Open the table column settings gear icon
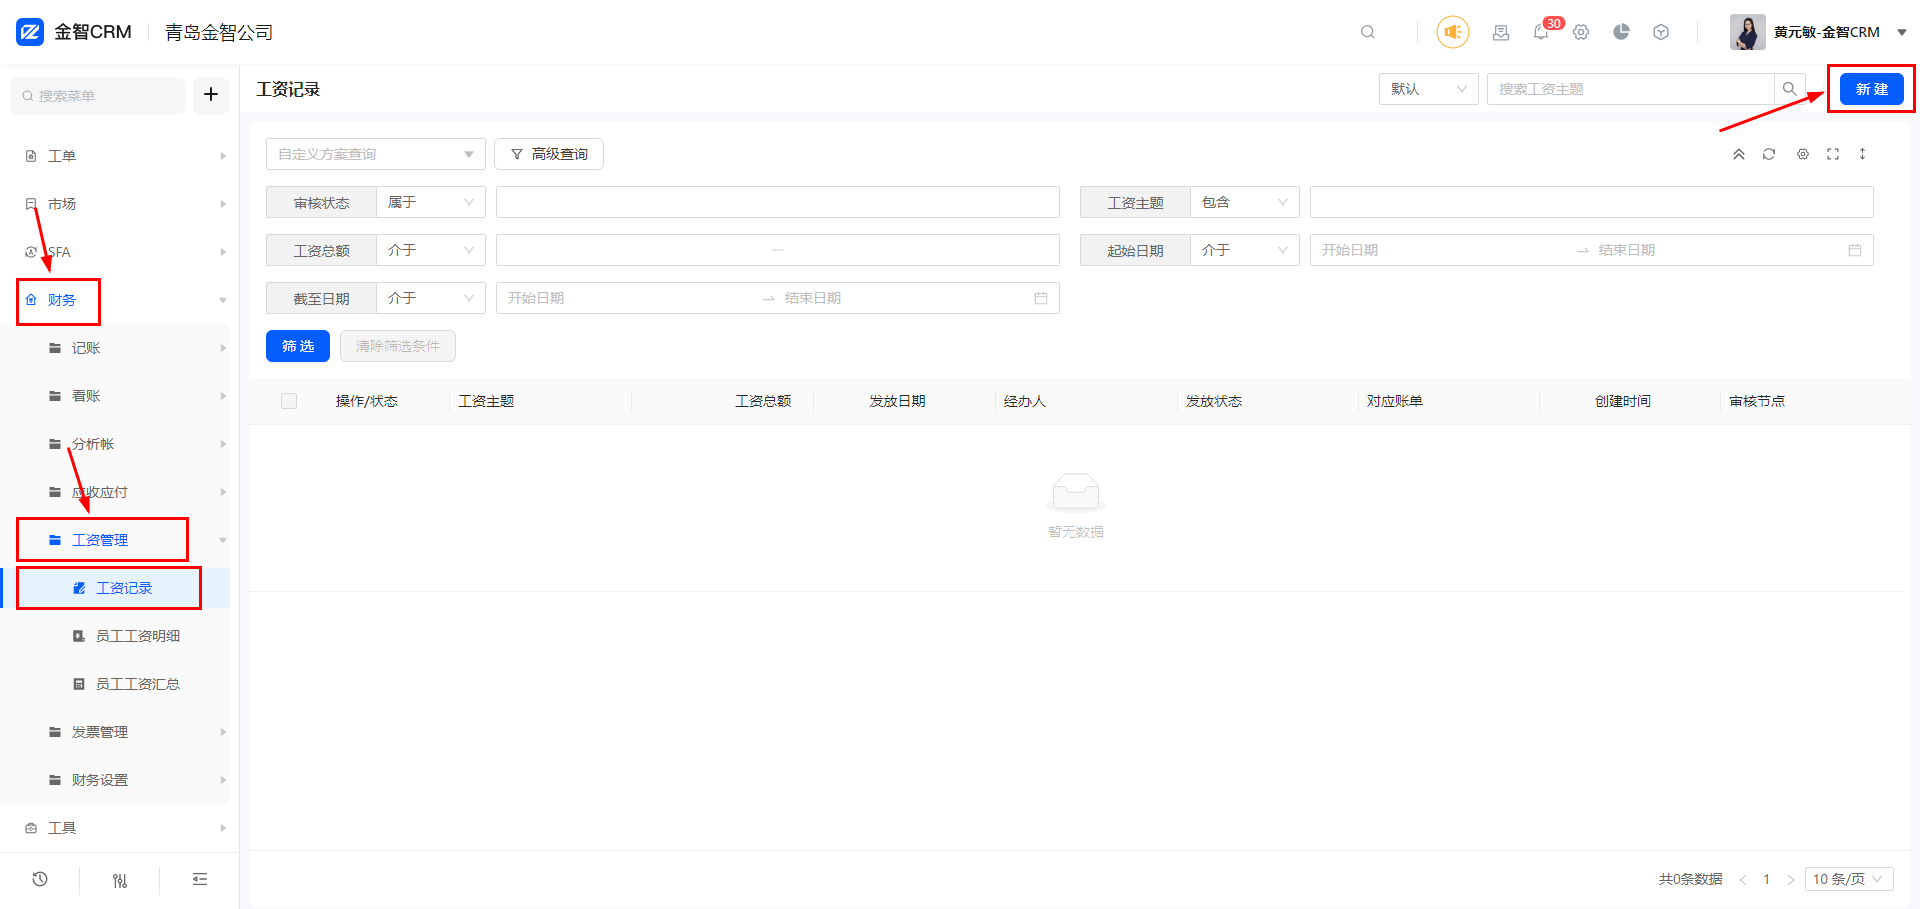 point(1803,154)
